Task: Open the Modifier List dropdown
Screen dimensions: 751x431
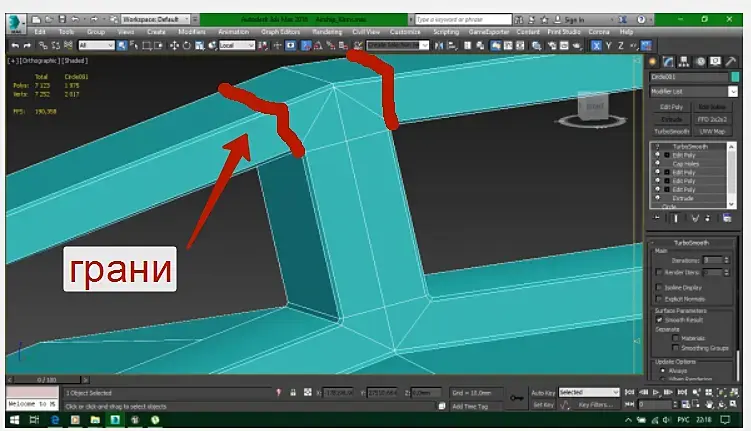Action: pyautogui.click(x=694, y=91)
